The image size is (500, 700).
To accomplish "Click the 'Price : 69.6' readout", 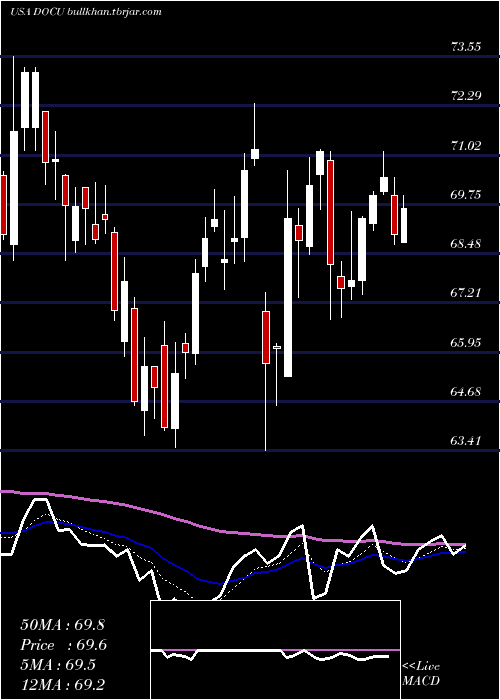I will click(x=63, y=645).
